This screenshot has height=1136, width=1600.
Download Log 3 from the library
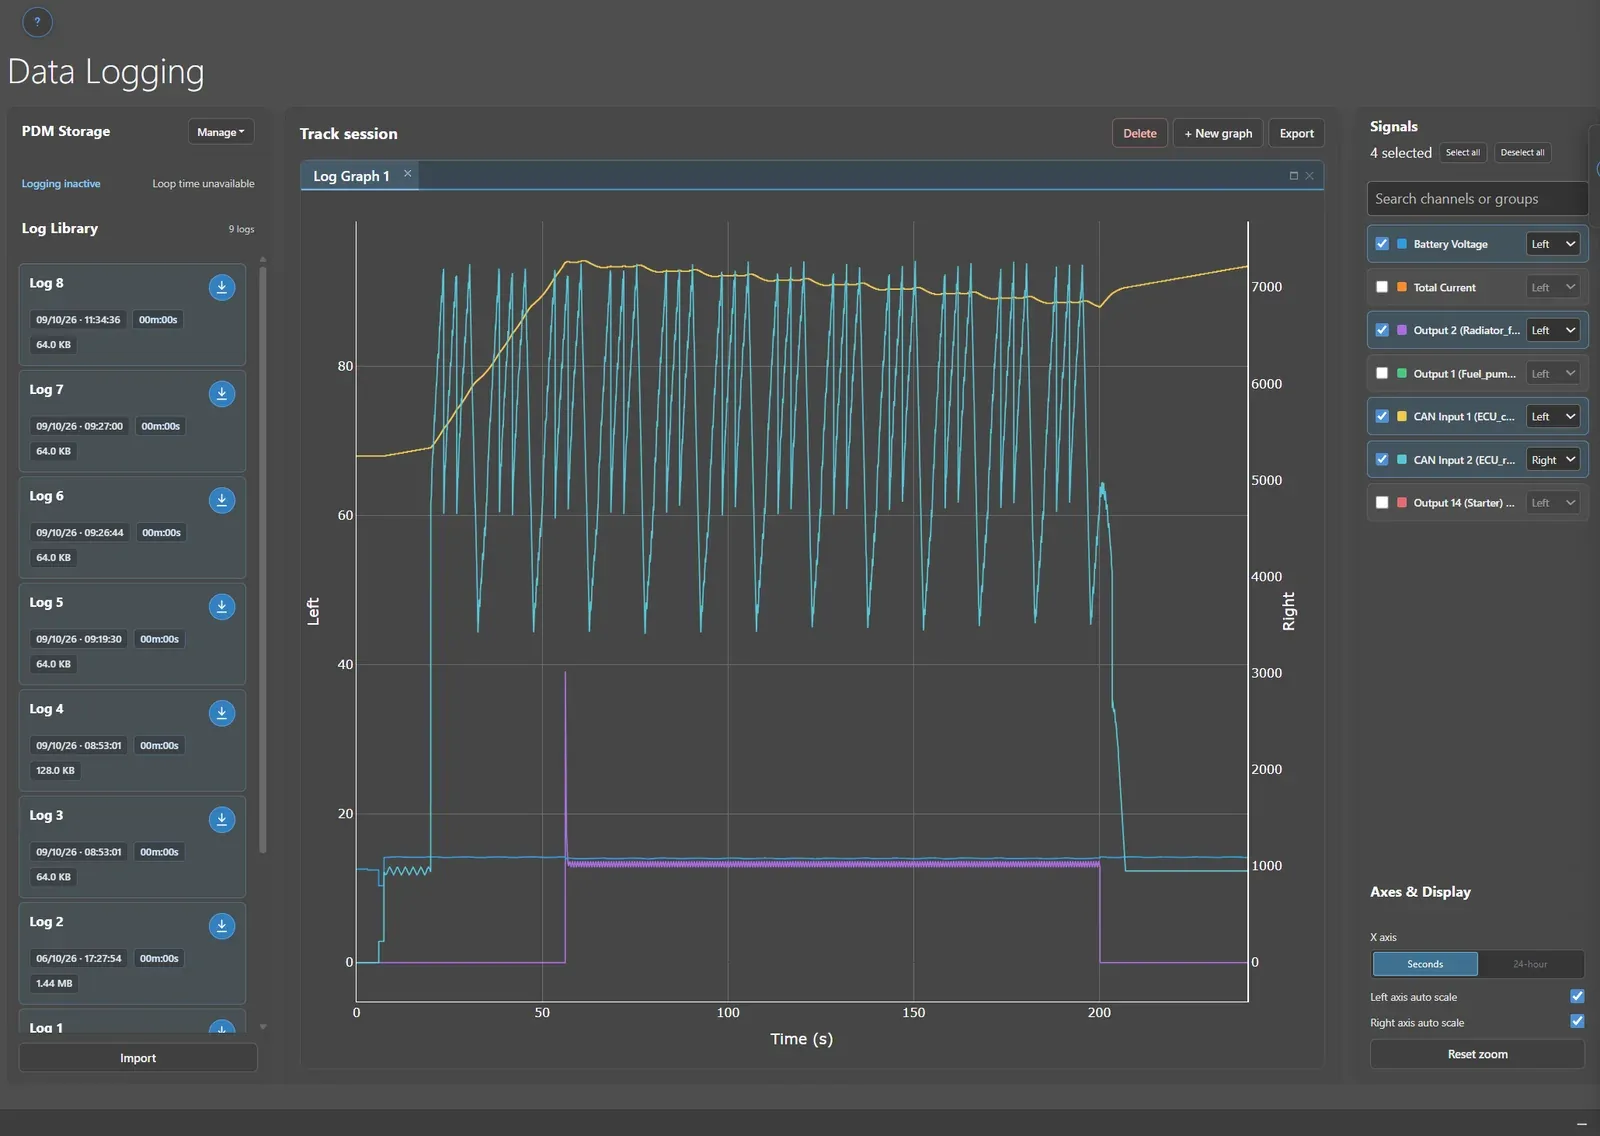click(x=222, y=820)
